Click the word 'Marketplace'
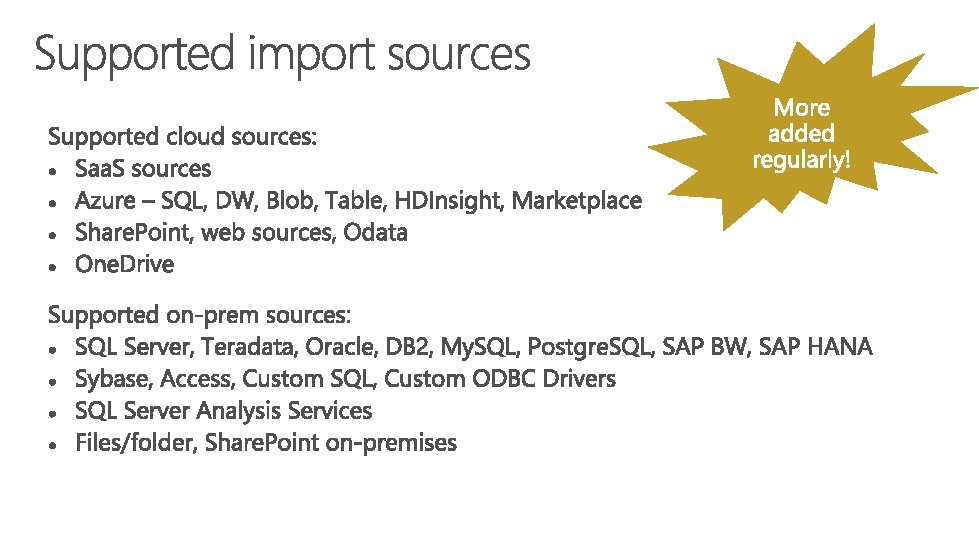Image resolution: width=979 pixels, height=551 pixels. pyautogui.click(x=577, y=200)
